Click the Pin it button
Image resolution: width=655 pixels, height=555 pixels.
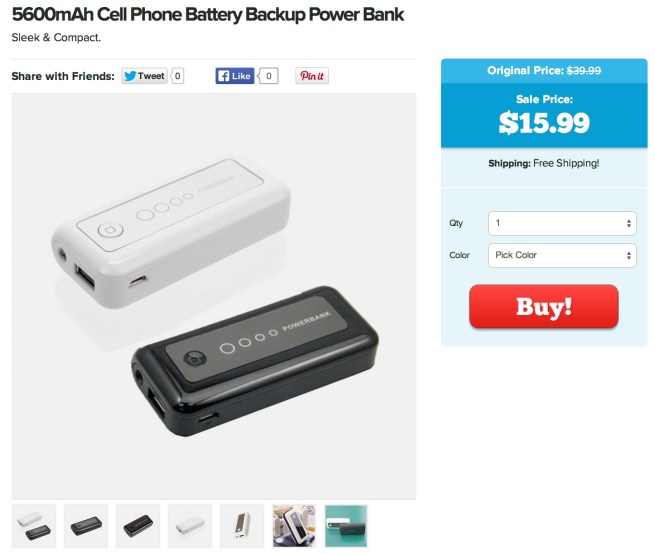click(x=312, y=76)
